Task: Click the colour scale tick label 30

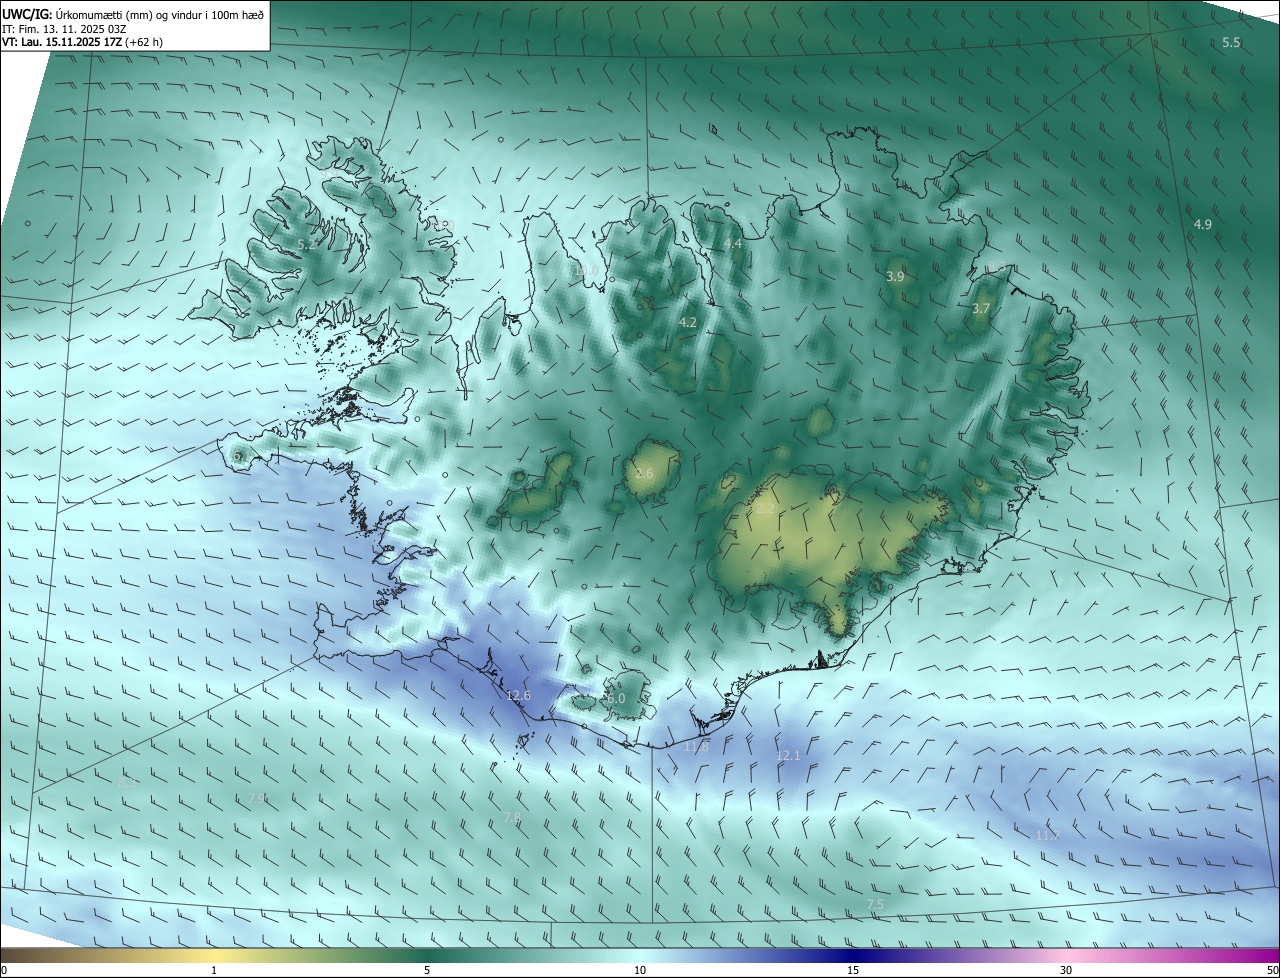Action: pyautogui.click(x=1066, y=971)
